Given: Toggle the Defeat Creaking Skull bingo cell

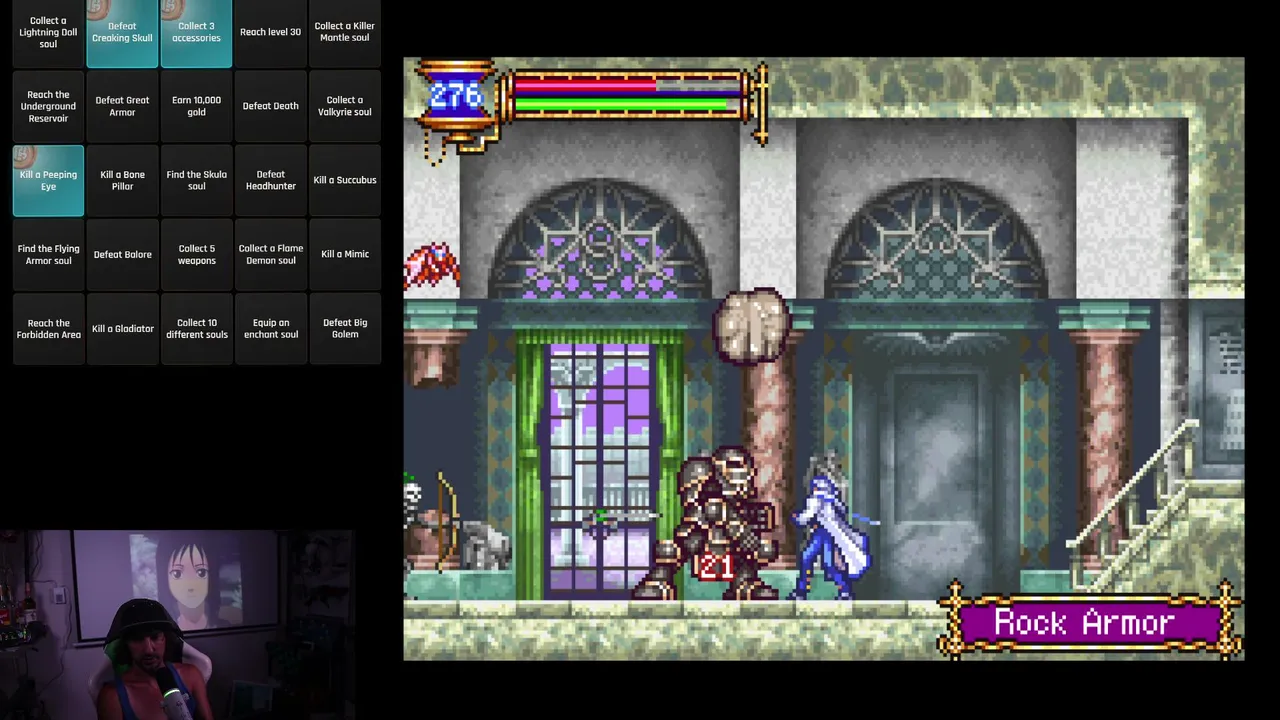Looking at the screenshot, I should click(122, 32).
